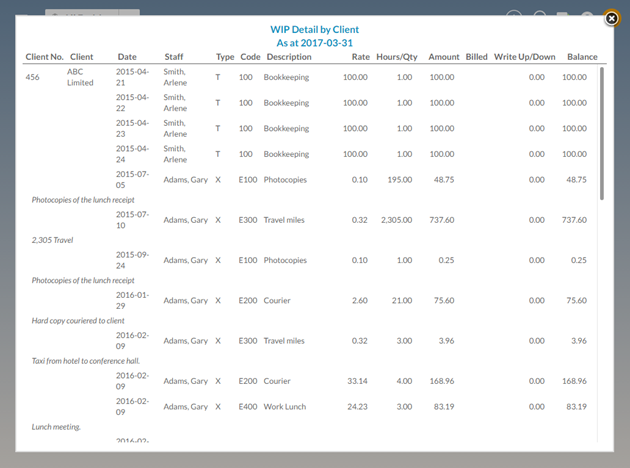Click the 737.60 amount value
The height and width of the screenshot is (468, 630).
439,219
